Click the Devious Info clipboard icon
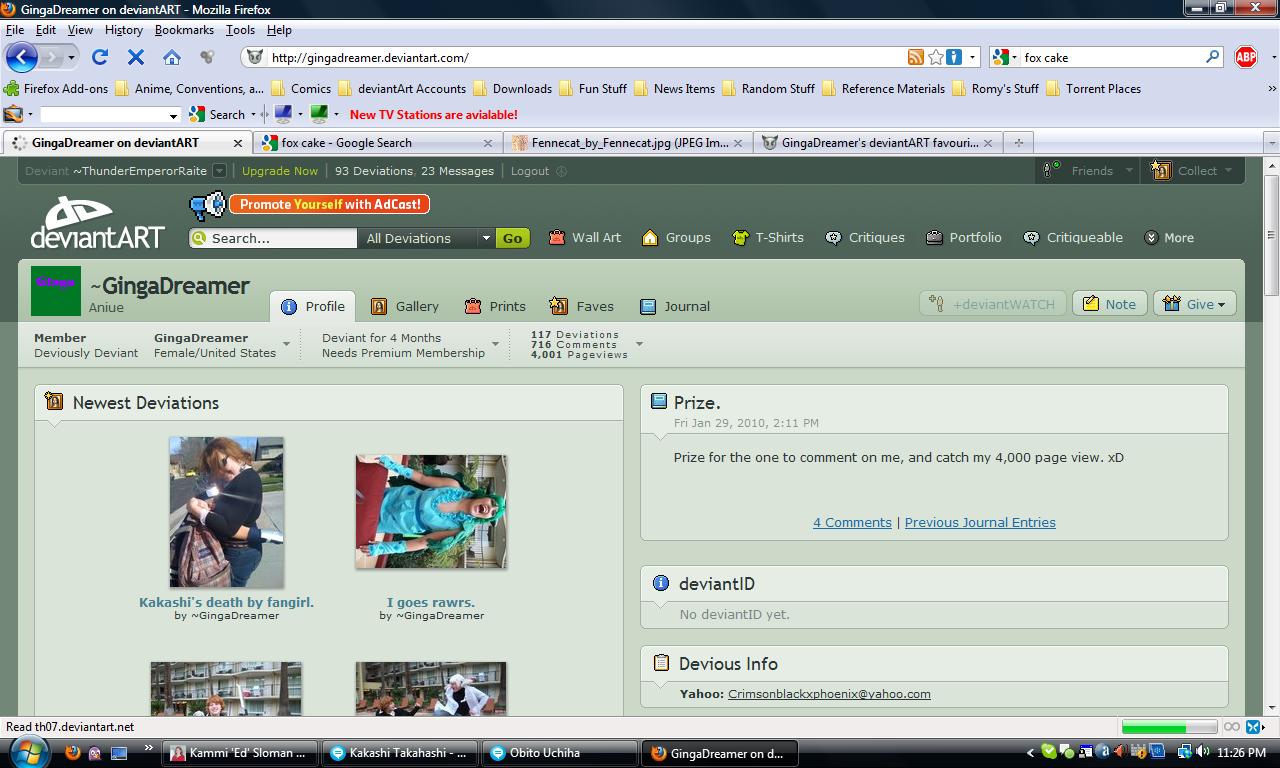 click(660, 662)
